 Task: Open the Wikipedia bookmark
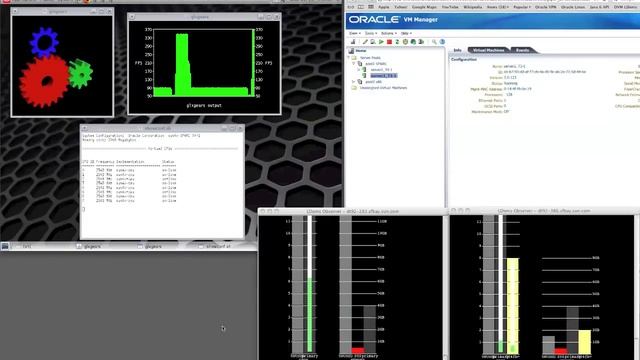pos(473,7)
